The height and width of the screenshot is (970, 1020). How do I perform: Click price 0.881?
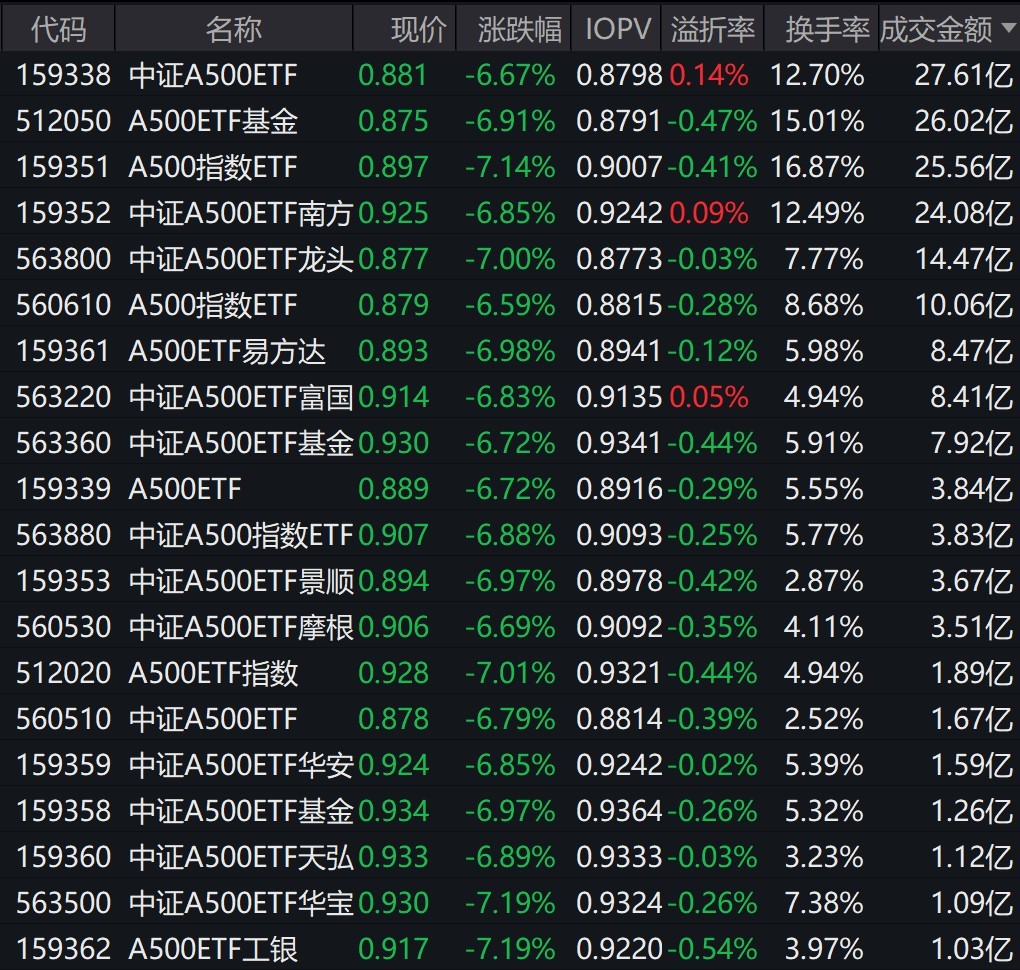[x=394, y=75]
